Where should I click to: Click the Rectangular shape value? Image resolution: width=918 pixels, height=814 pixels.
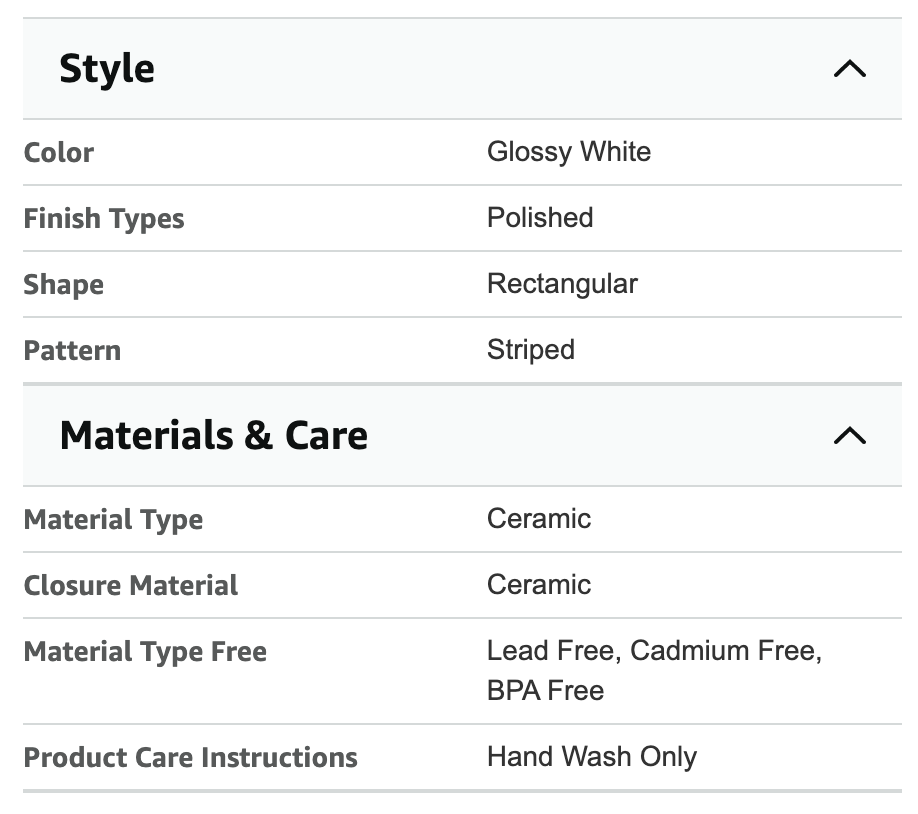pos(562,284)
